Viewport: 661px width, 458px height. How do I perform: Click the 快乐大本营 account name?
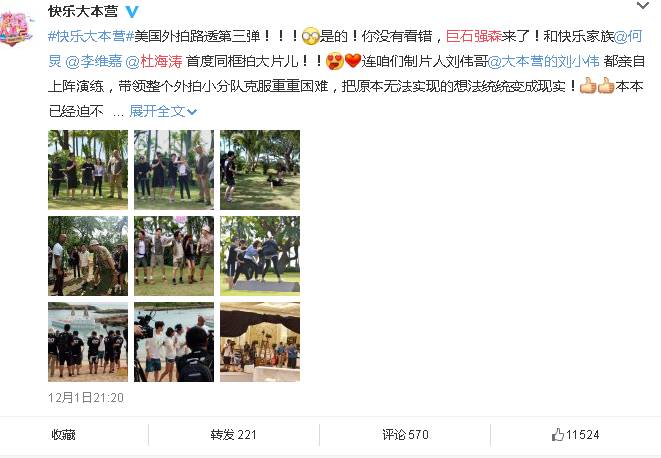(83, 11)
